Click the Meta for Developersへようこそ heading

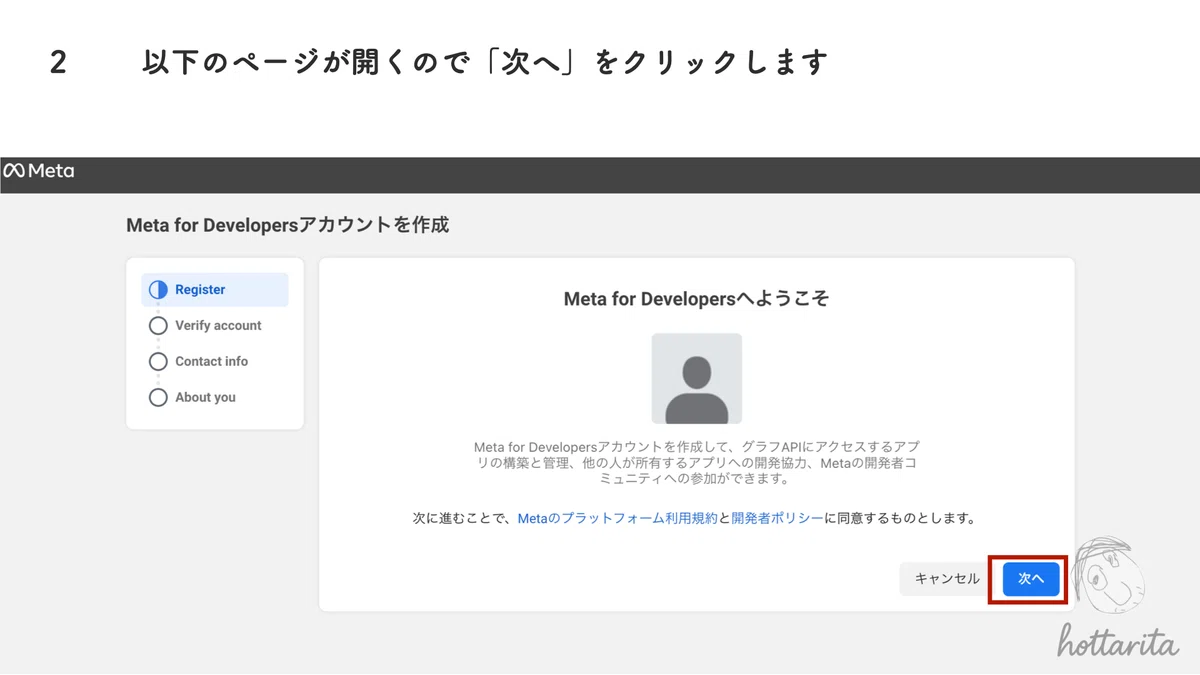click(x=697, y=299)
